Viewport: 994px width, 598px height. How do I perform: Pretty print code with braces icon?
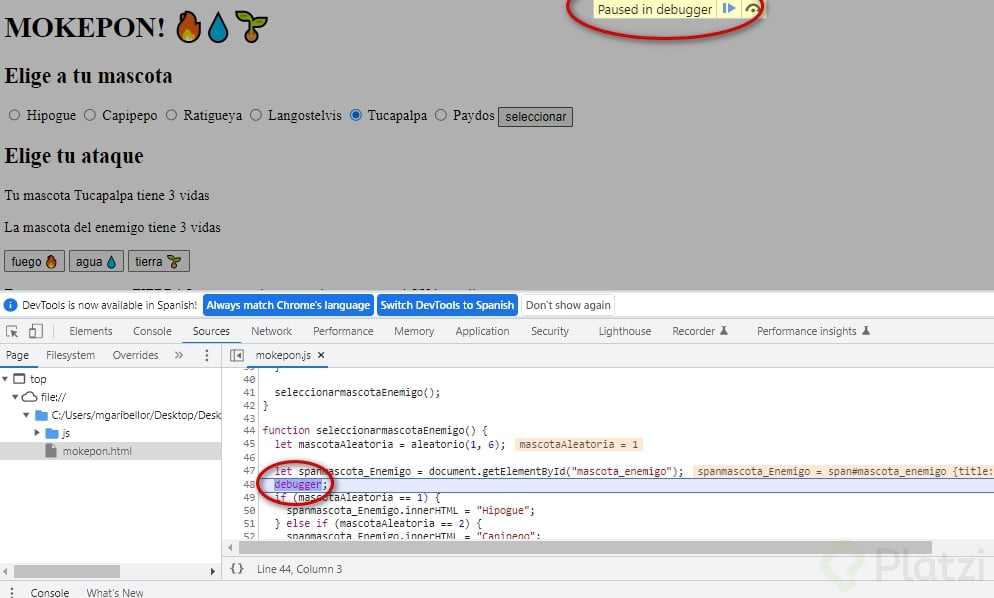[x=236, y=569]
